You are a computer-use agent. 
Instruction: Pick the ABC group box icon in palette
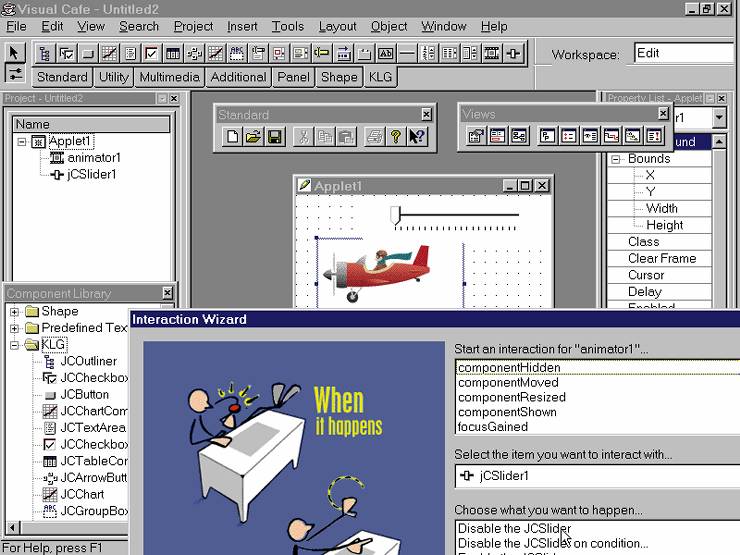click(x=236, y=53)
